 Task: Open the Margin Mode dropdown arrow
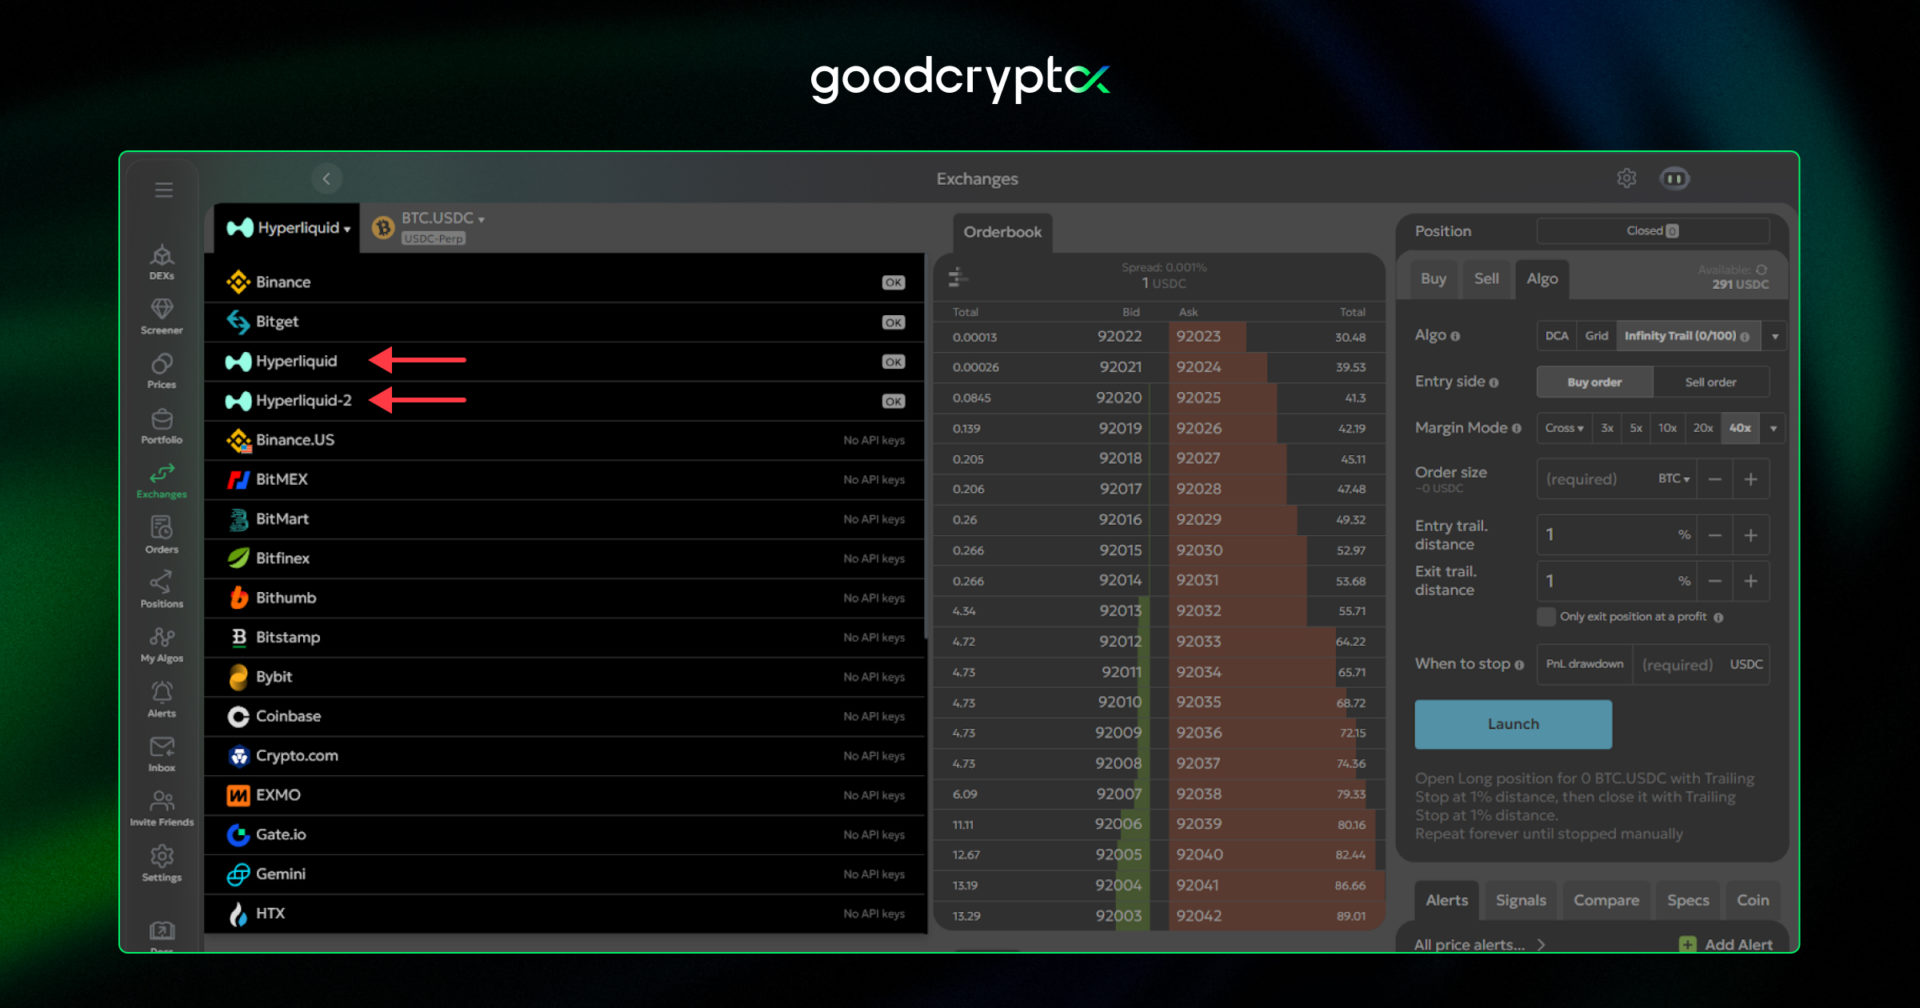[x=1773, y=428]
